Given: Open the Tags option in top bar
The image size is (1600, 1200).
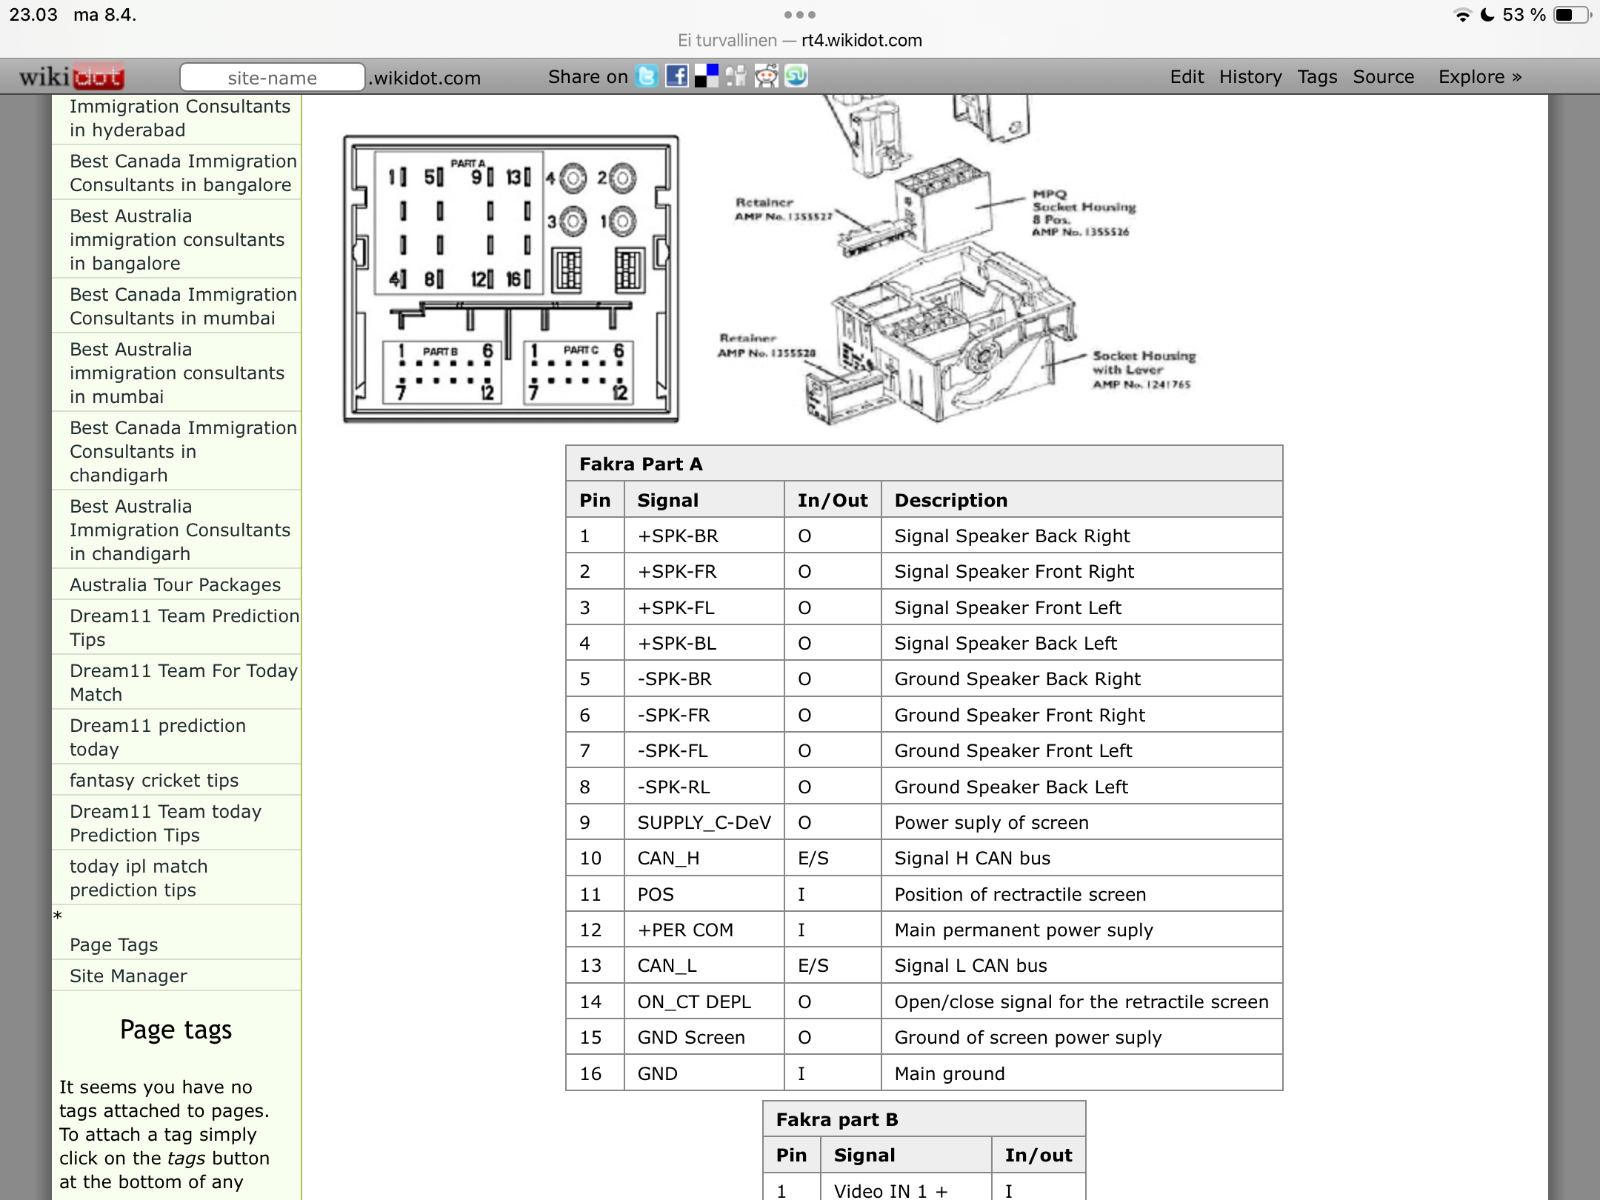Looking at the screenshot, I should click(x=1317, y=77).
